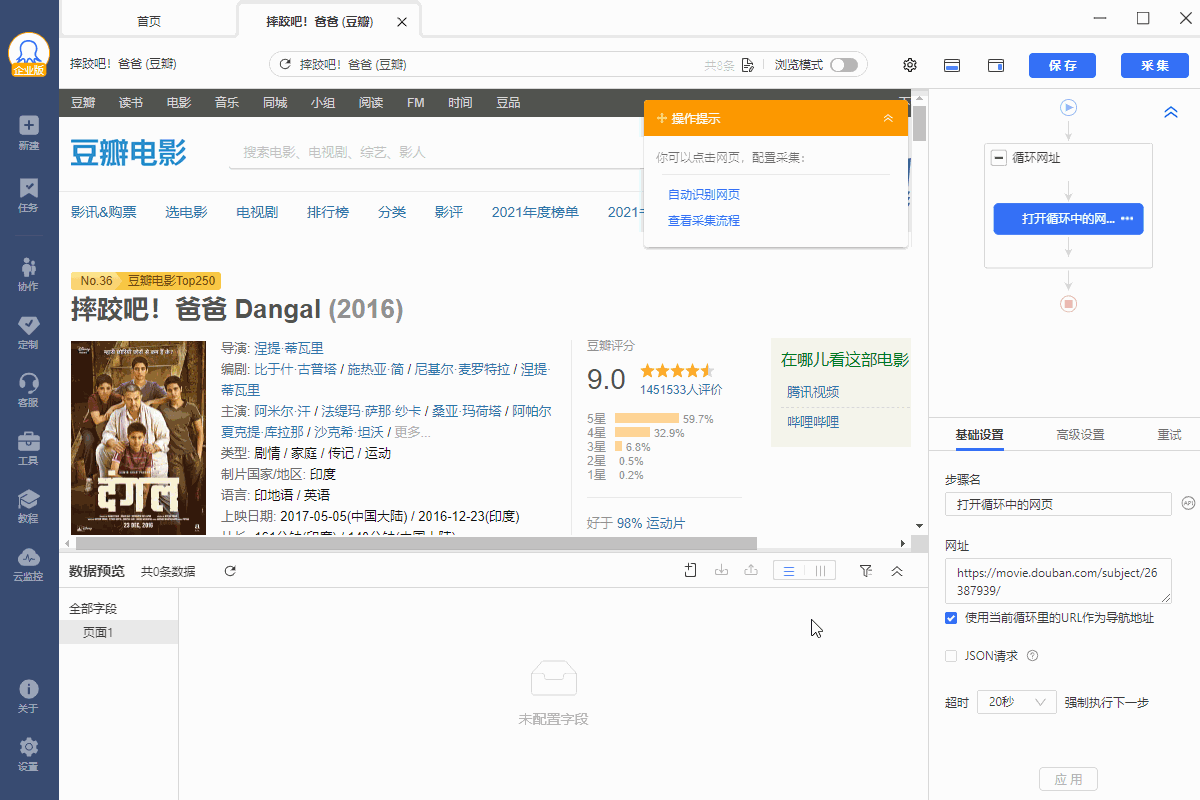This screenshot has width=1200, height=800.
Task: Click 自动识别网页 link
Action: click(x=704, y=194)
